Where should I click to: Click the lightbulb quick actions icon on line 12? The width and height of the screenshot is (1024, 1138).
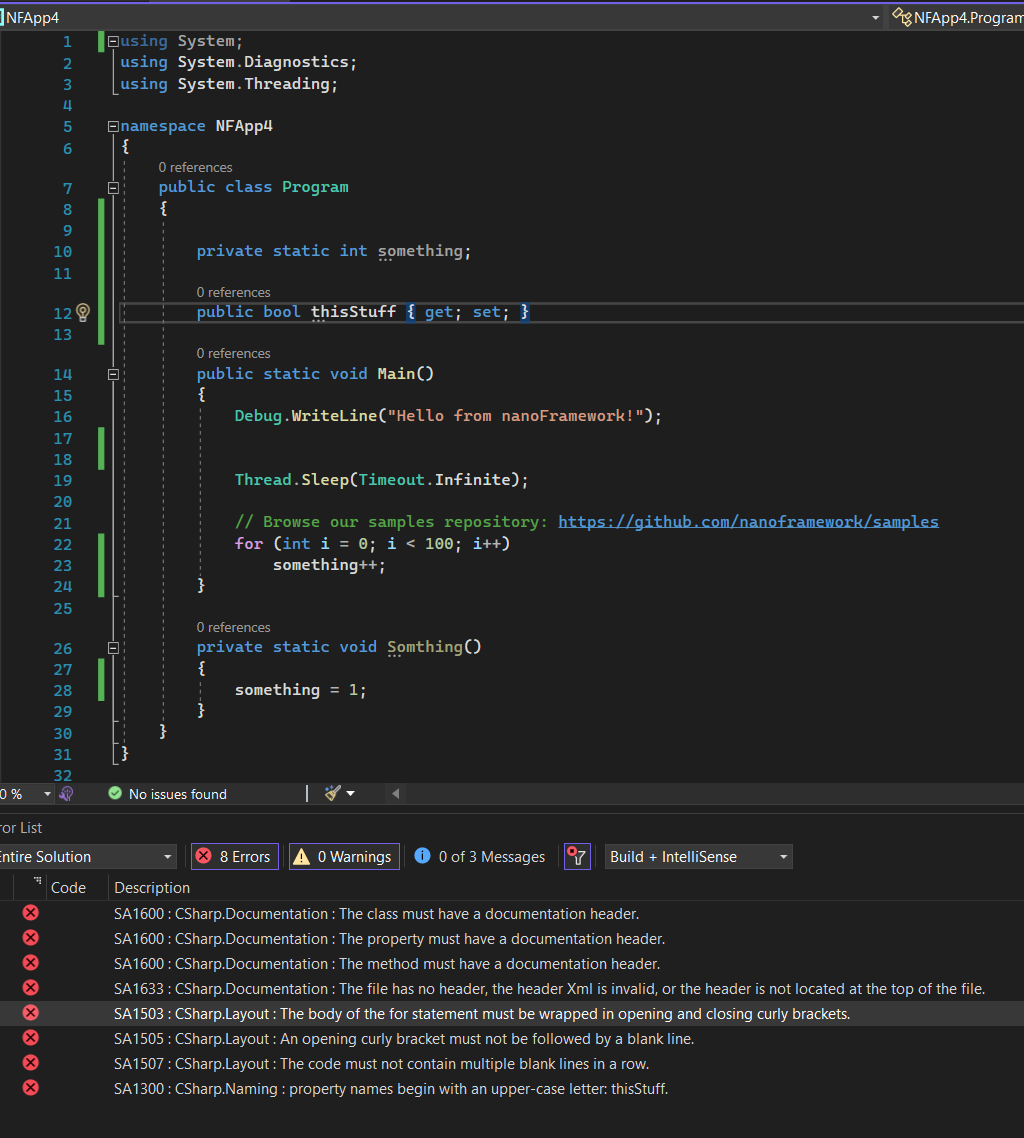[83, 312]
